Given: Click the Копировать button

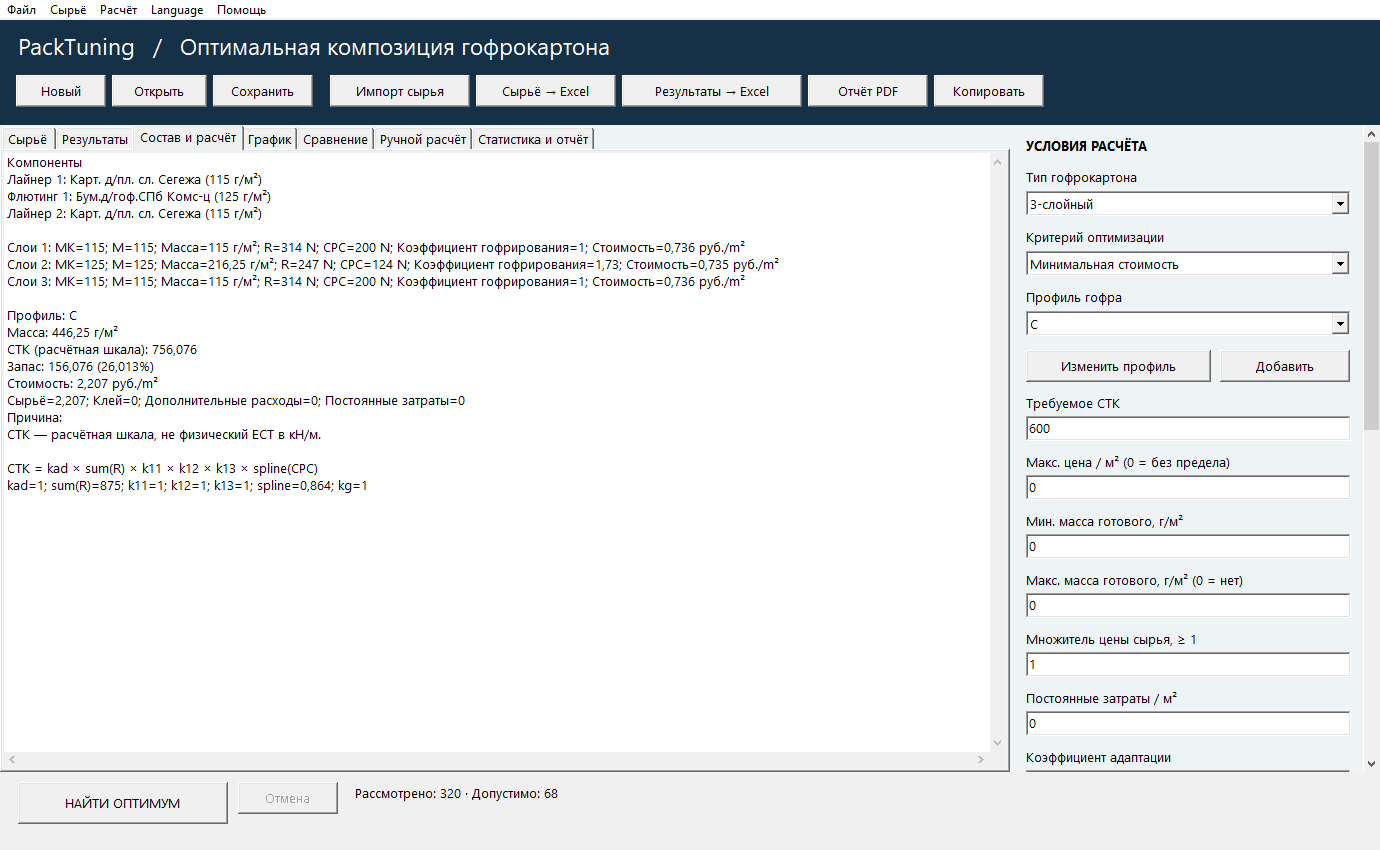Looking at the screenshot, I should [x=989, y=91].
